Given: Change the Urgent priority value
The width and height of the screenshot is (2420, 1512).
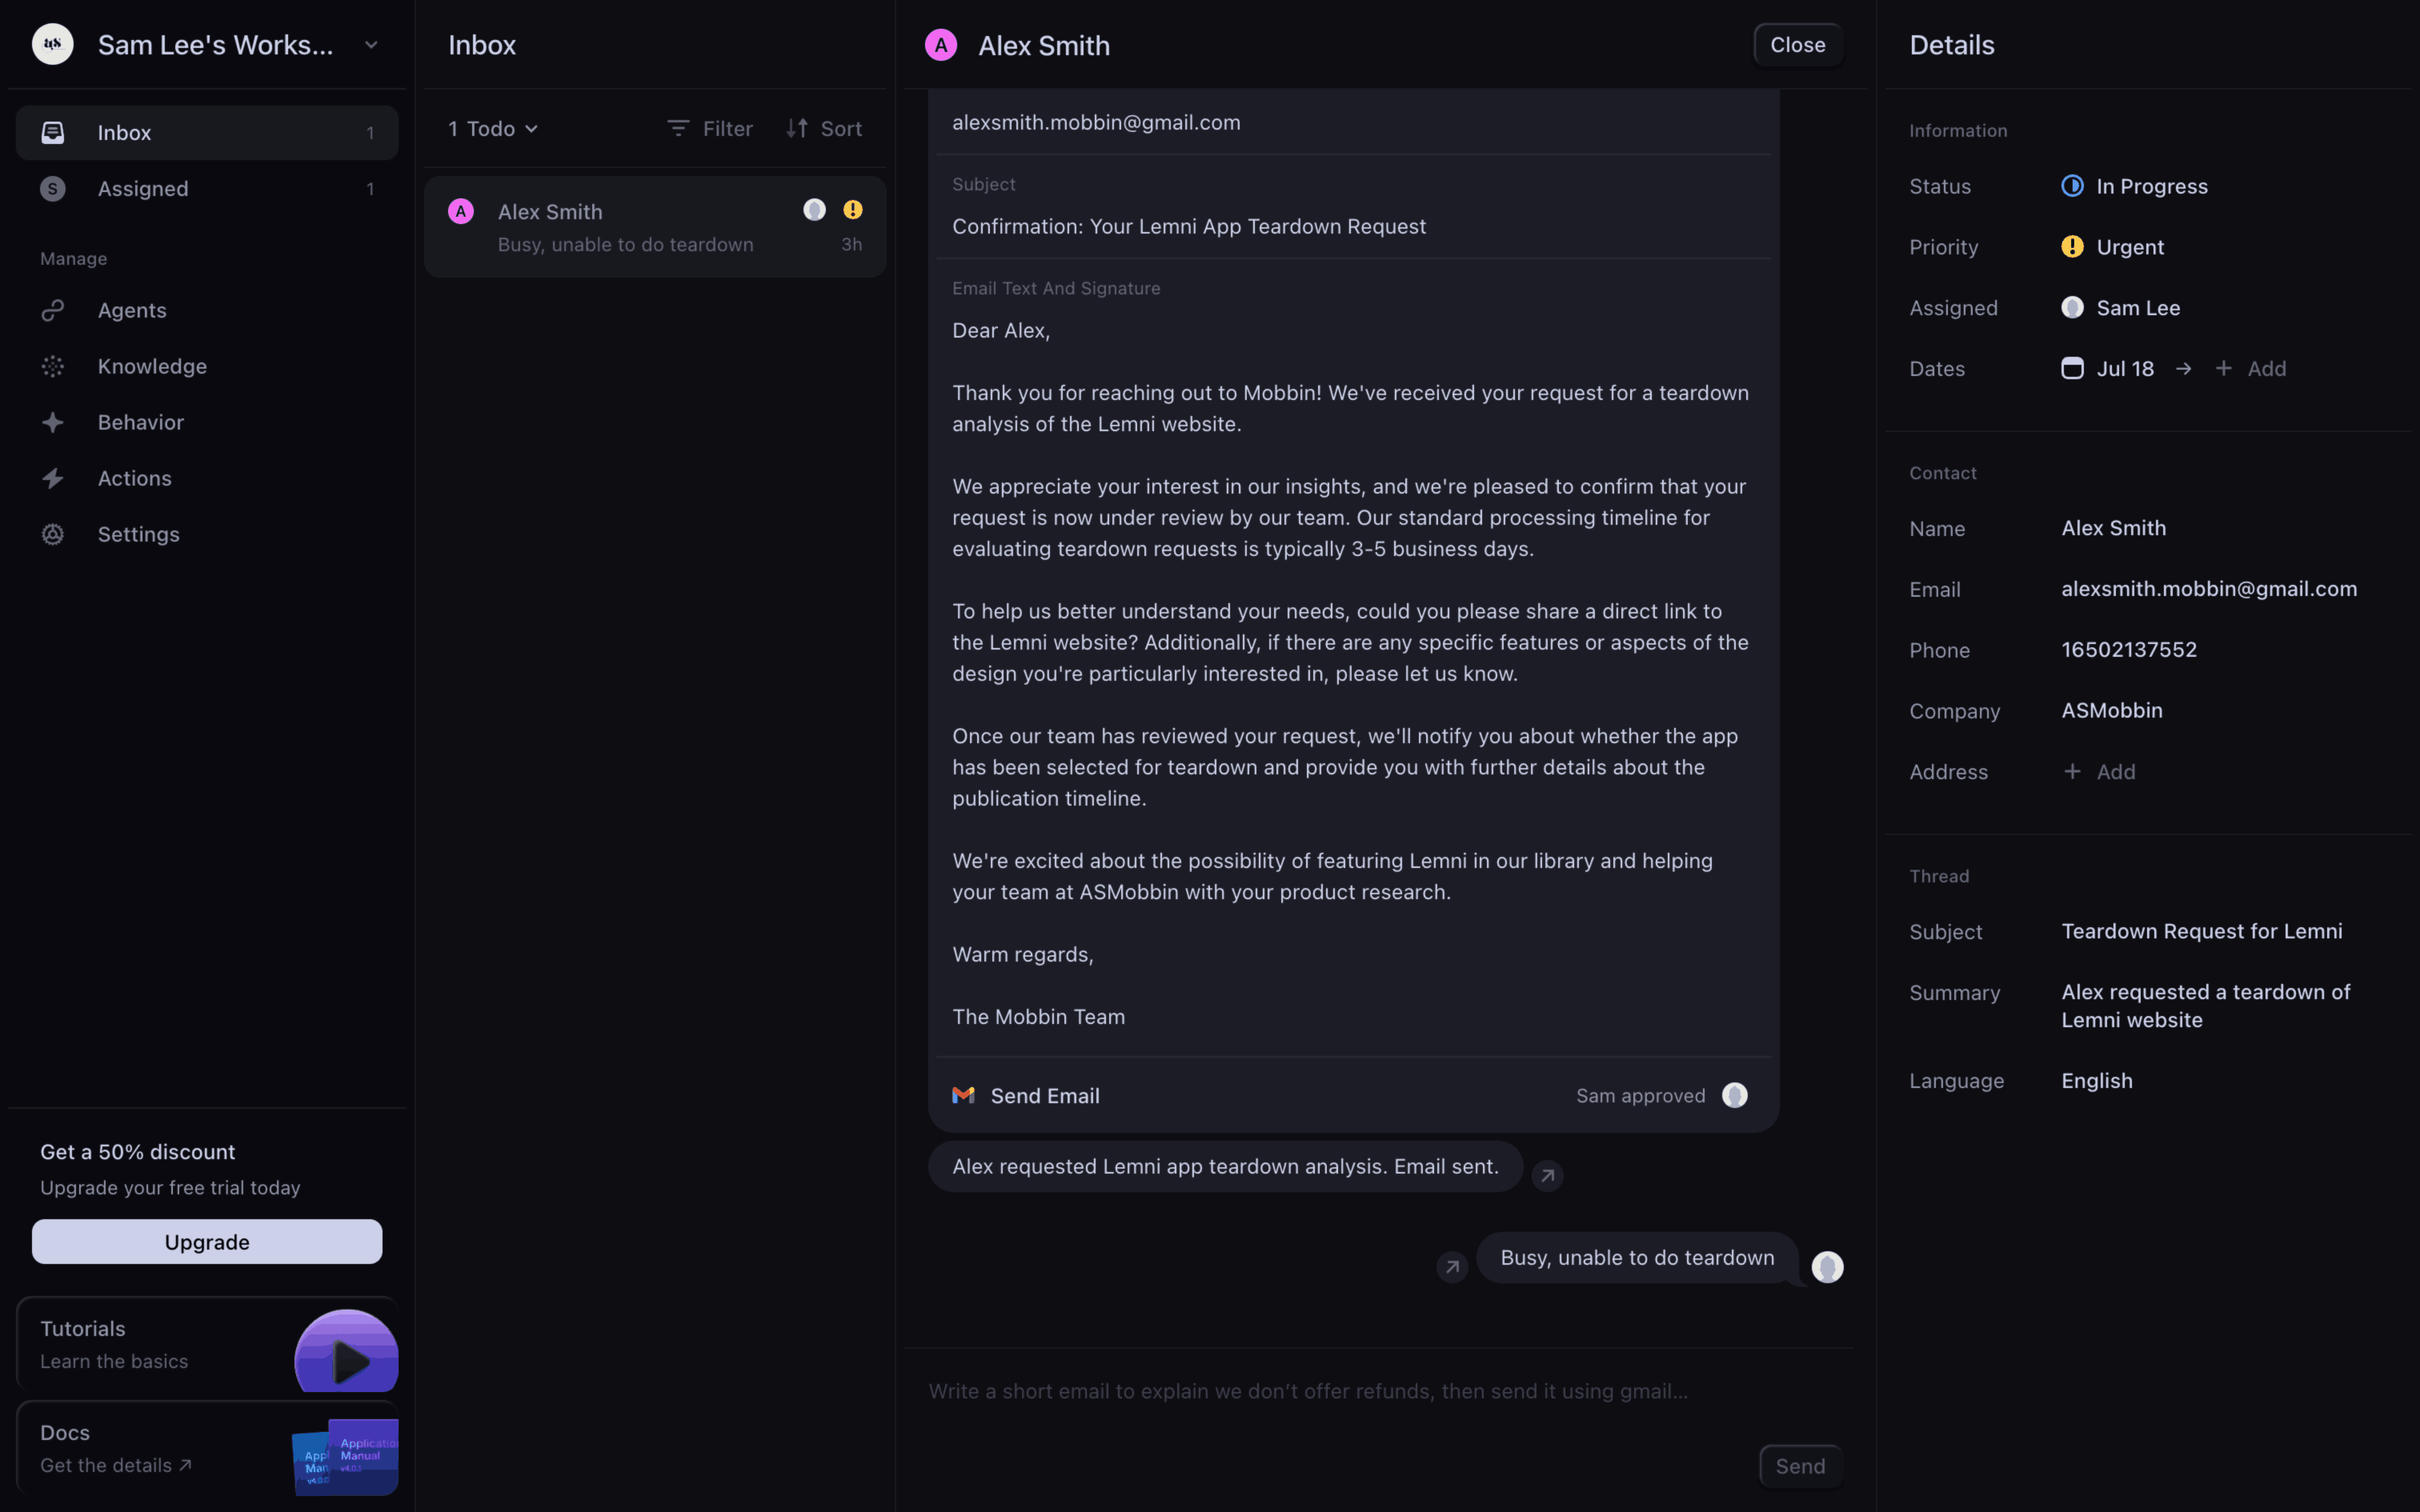Looking at the screenshot, I should 2129,247.
